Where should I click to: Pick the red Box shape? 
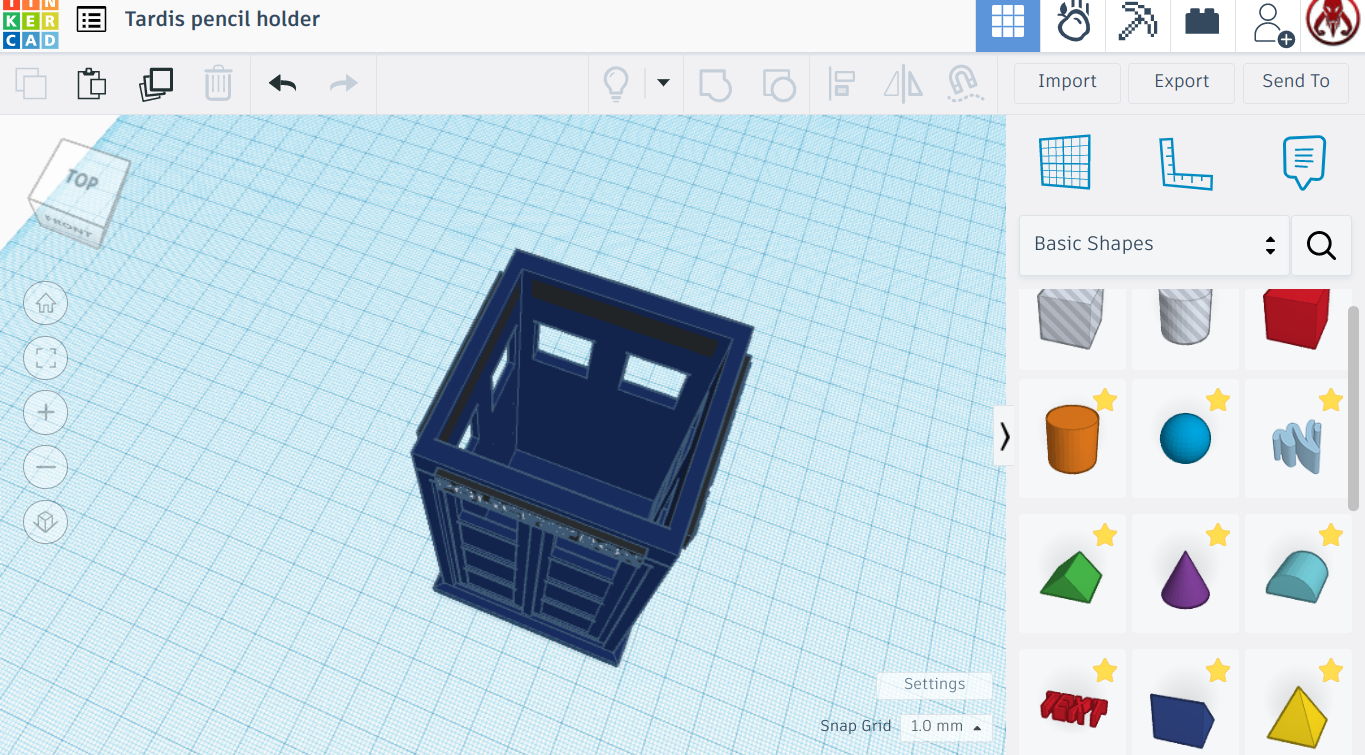pos(1297,319)
